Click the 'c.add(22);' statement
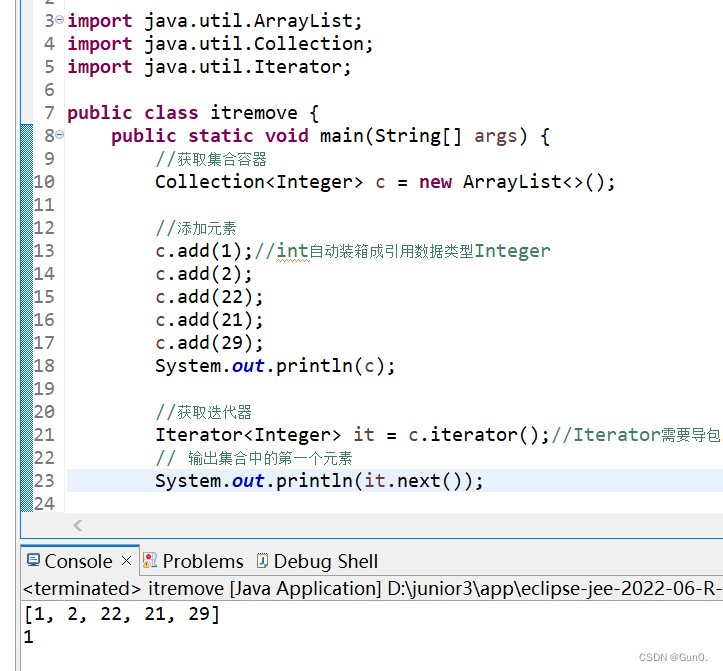 coord(209,297)
